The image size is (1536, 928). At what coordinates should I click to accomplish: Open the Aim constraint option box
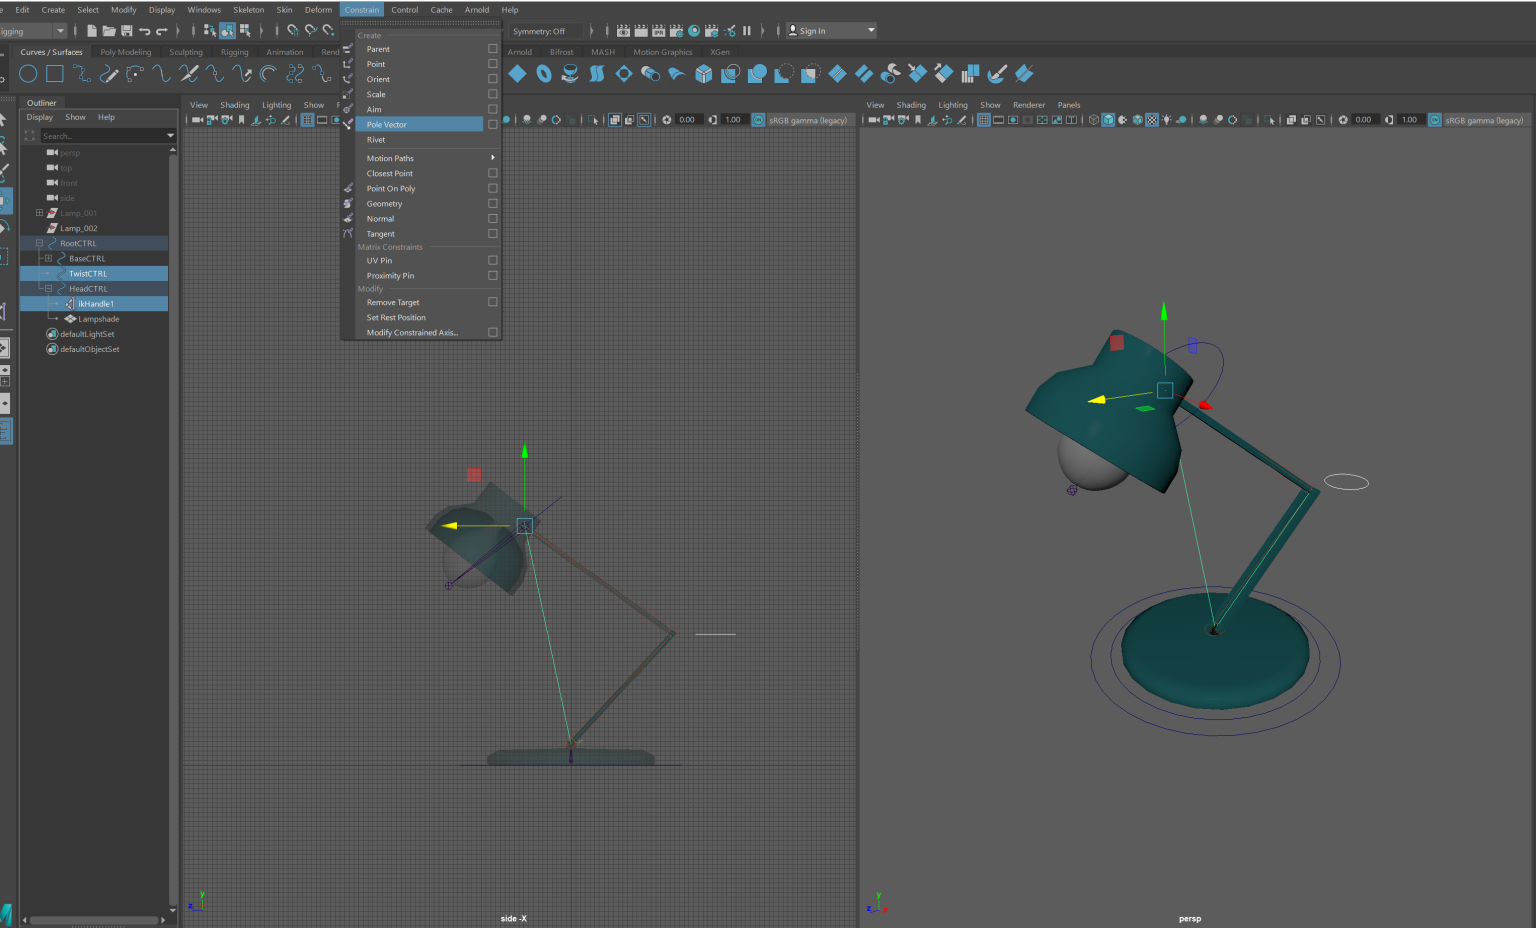point(492,109)
